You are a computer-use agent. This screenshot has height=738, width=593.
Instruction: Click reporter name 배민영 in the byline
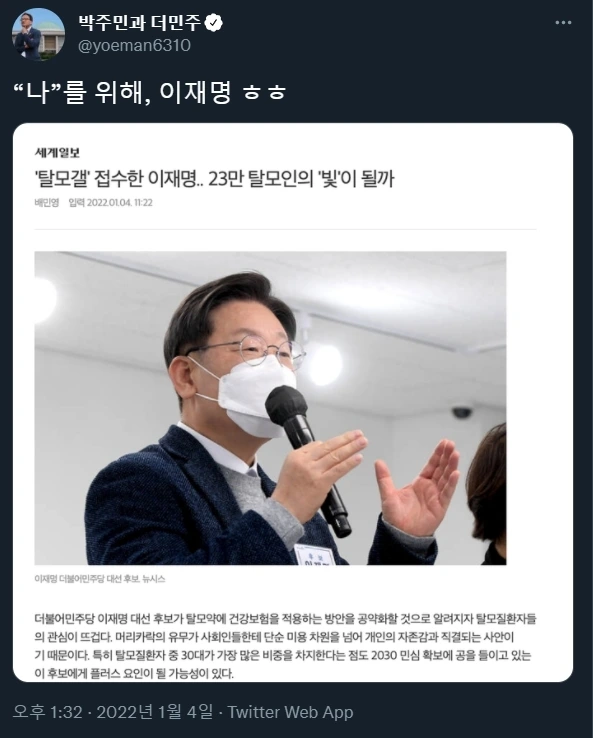pos(47,203)
